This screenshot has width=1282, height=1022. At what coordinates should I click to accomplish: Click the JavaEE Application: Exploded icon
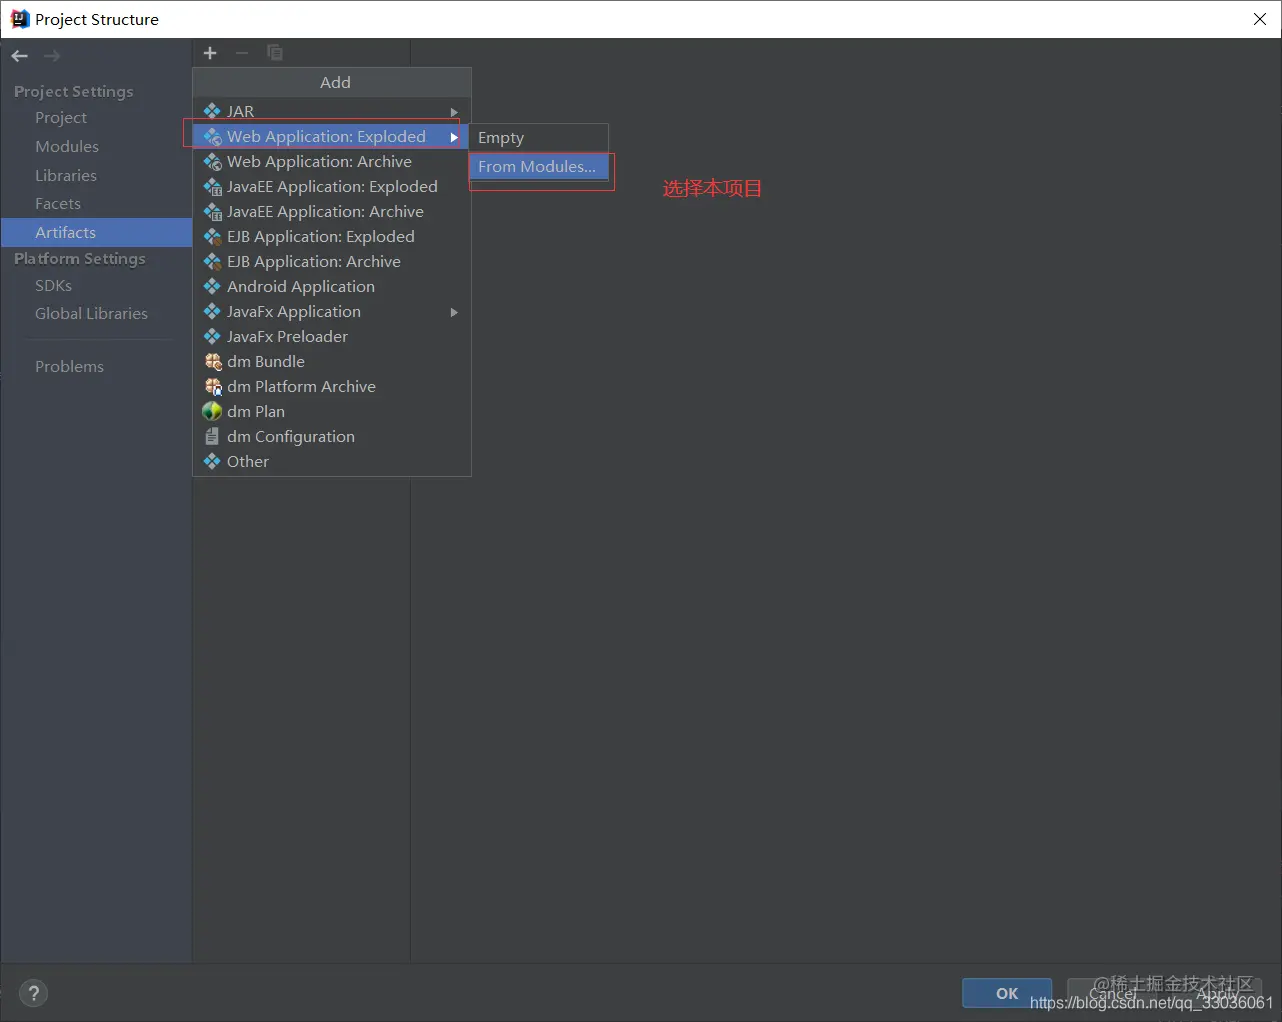[212, 186]
